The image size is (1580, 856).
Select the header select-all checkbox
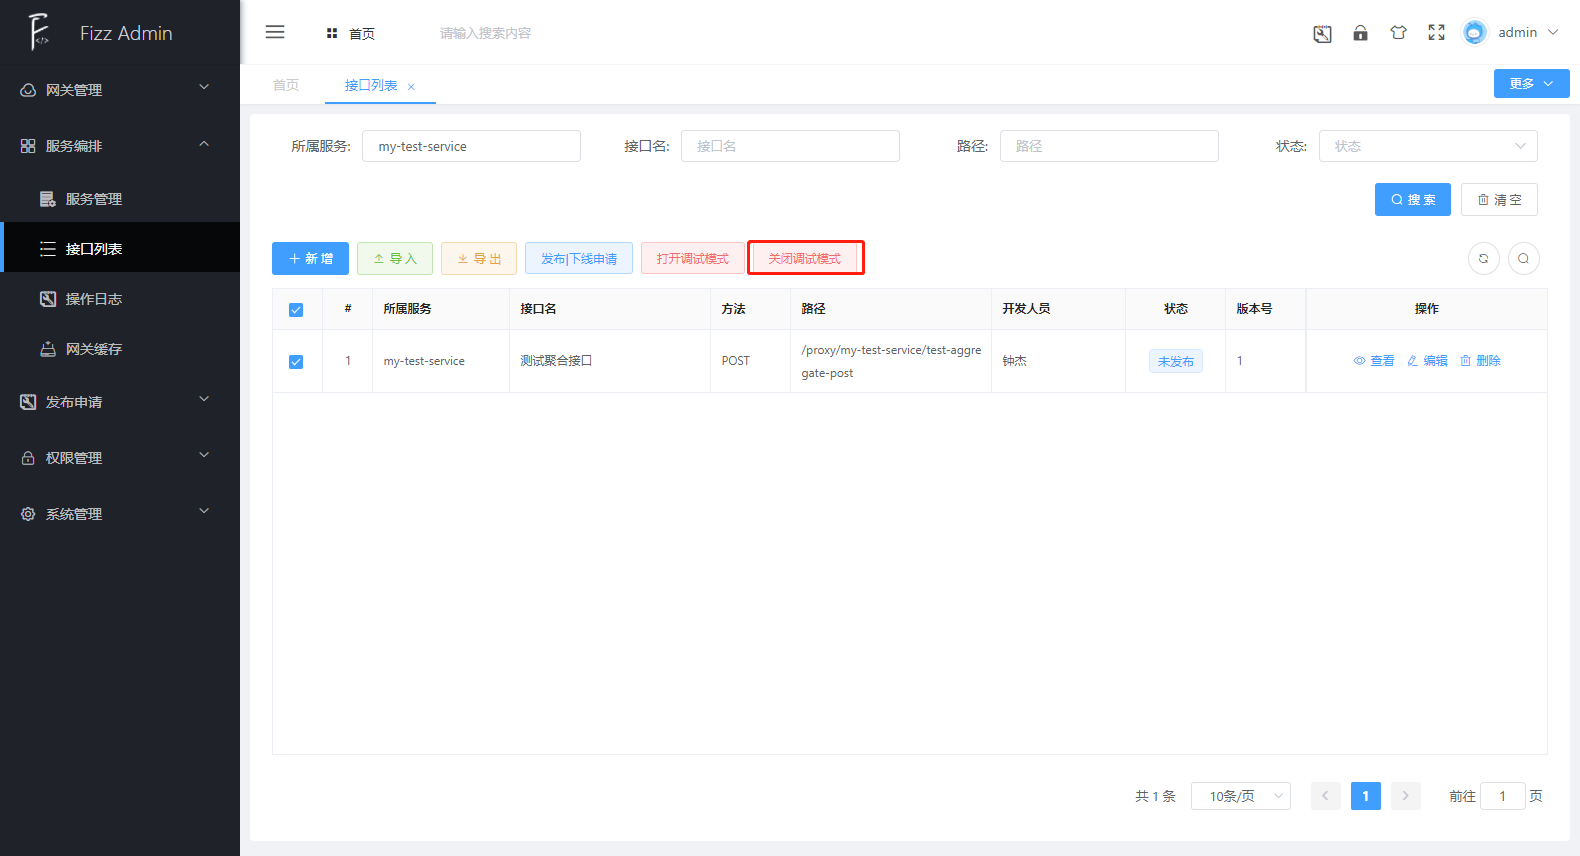296,309
